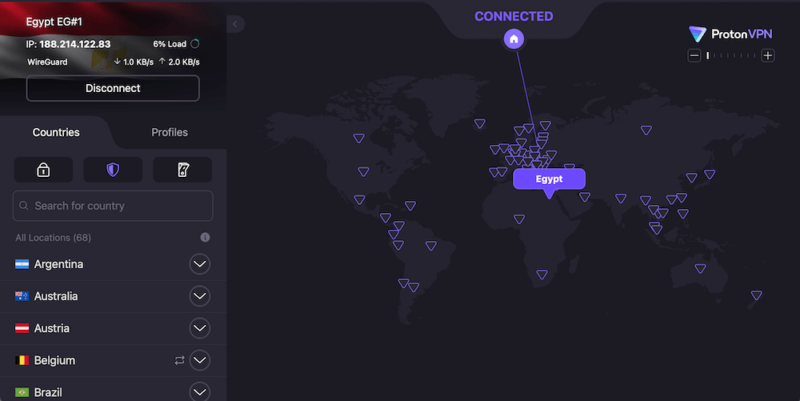Select the South Korea map marker
The image size is (800, 401).
692,178
